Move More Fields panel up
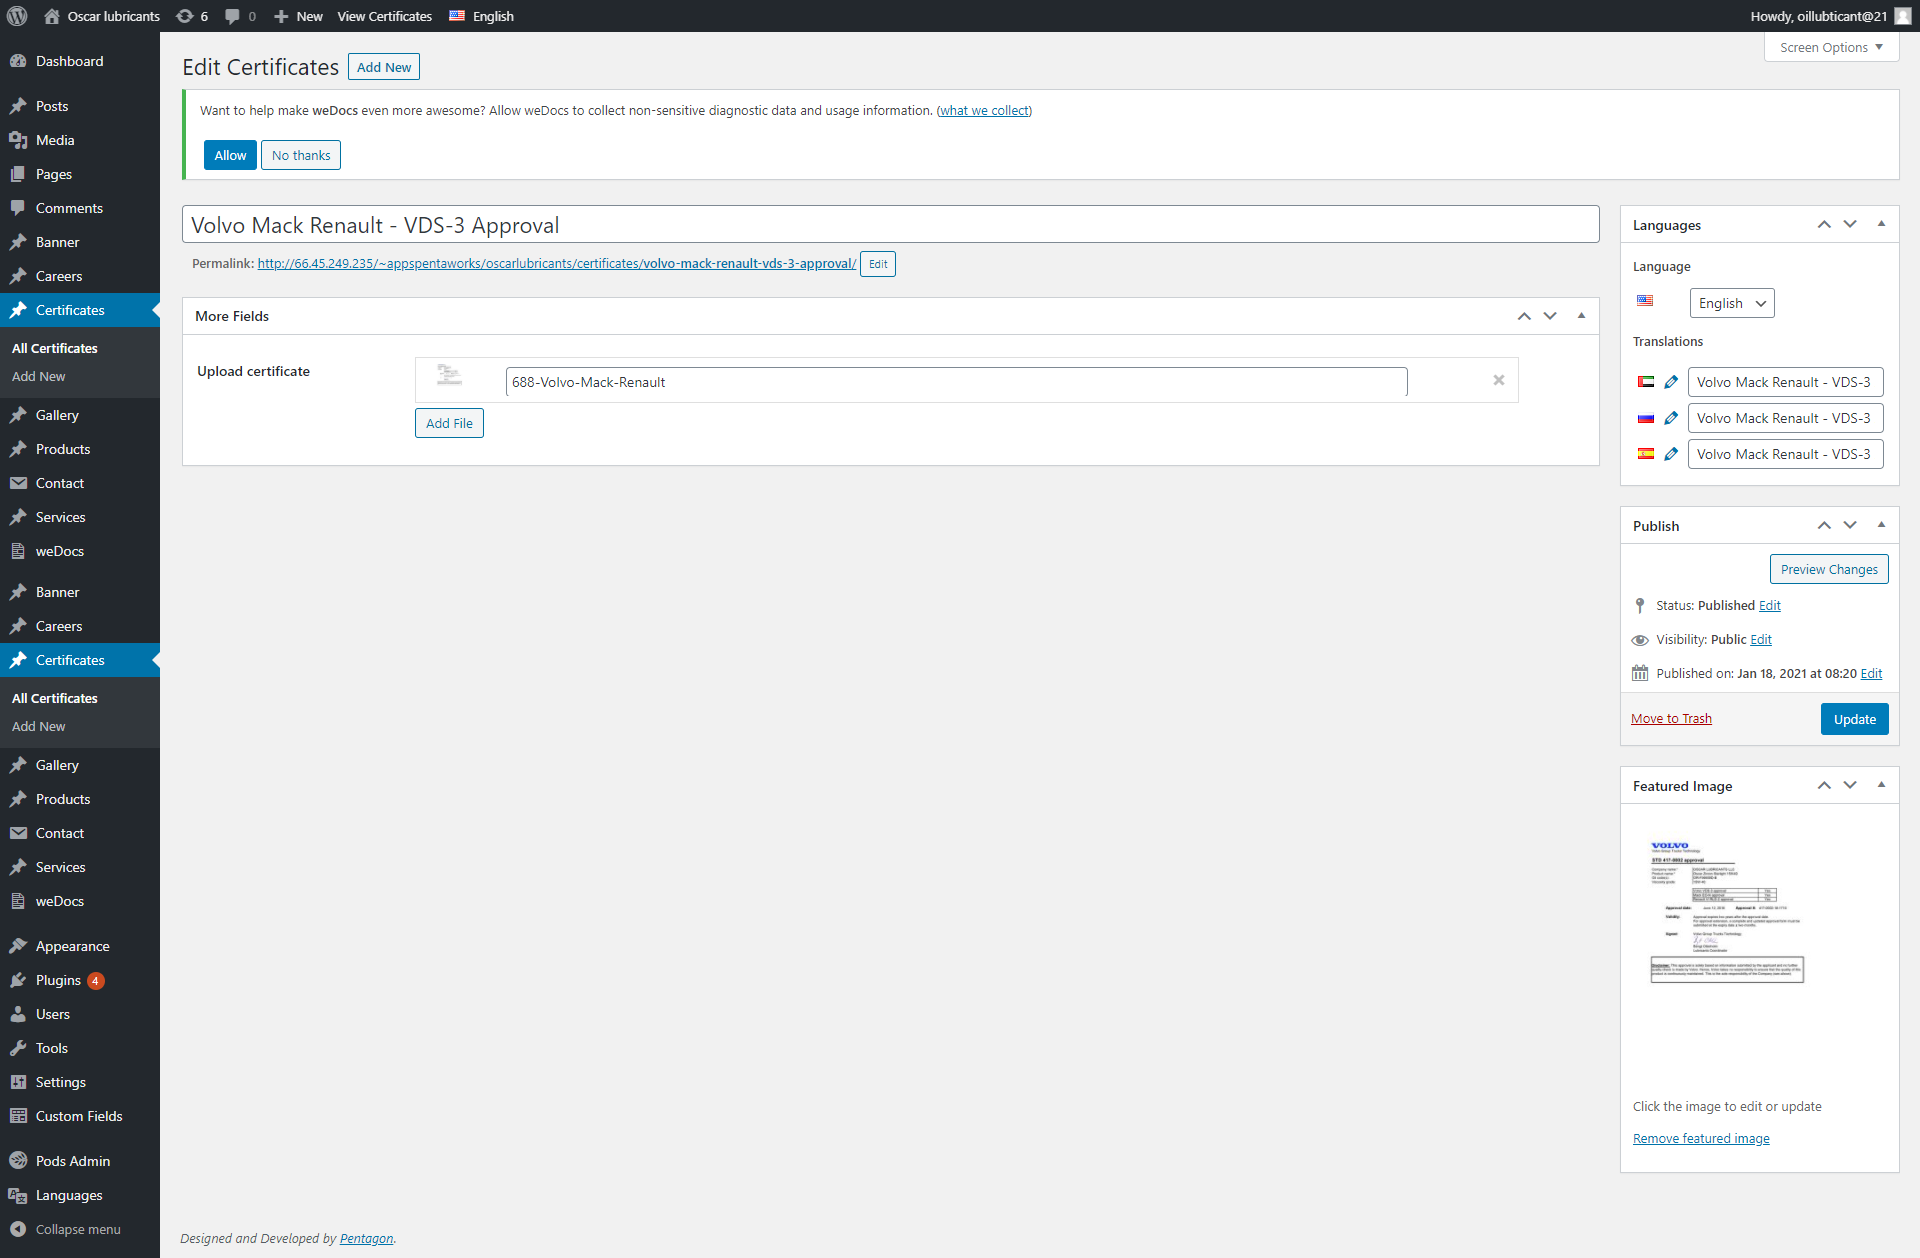1920x1258 pixels. coord(1524,316)
